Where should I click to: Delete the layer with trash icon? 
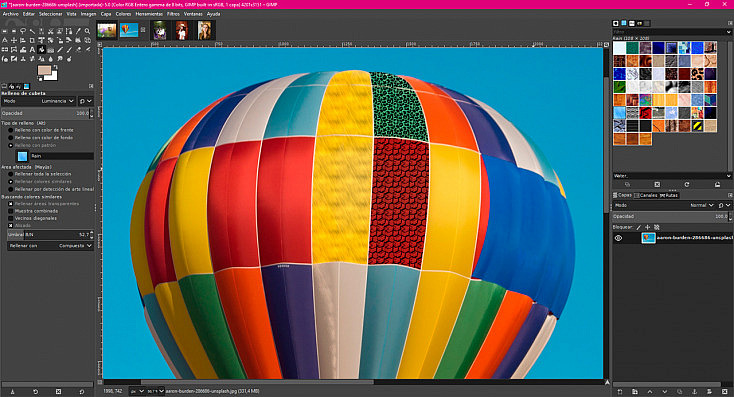pyautogui.click(x=725, y=391)
